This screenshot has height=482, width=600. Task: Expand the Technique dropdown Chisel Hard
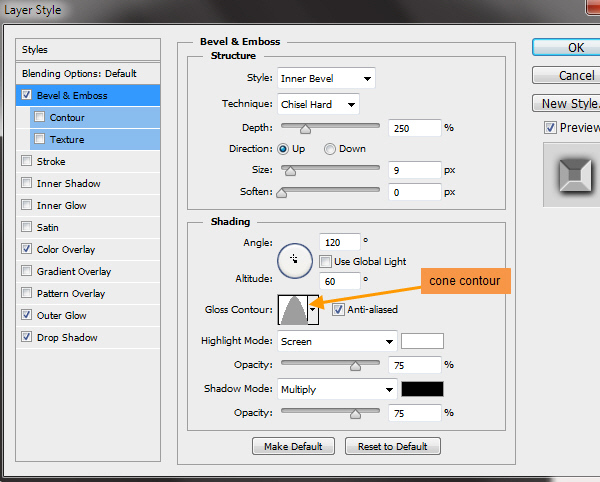319,104
